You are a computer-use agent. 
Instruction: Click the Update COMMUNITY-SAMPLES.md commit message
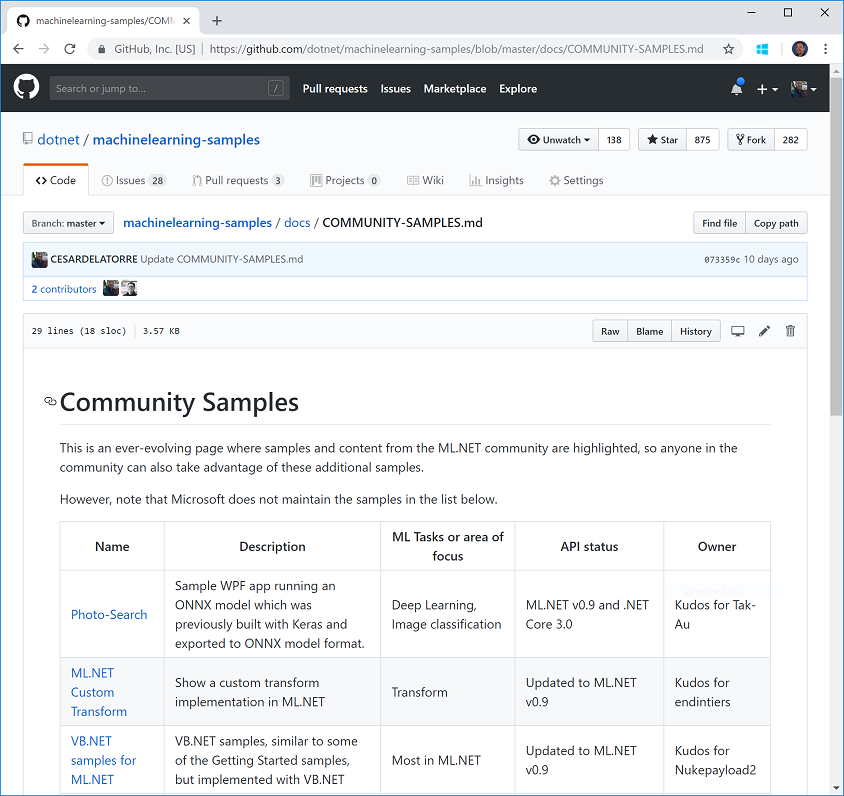(x=222, y=259)
